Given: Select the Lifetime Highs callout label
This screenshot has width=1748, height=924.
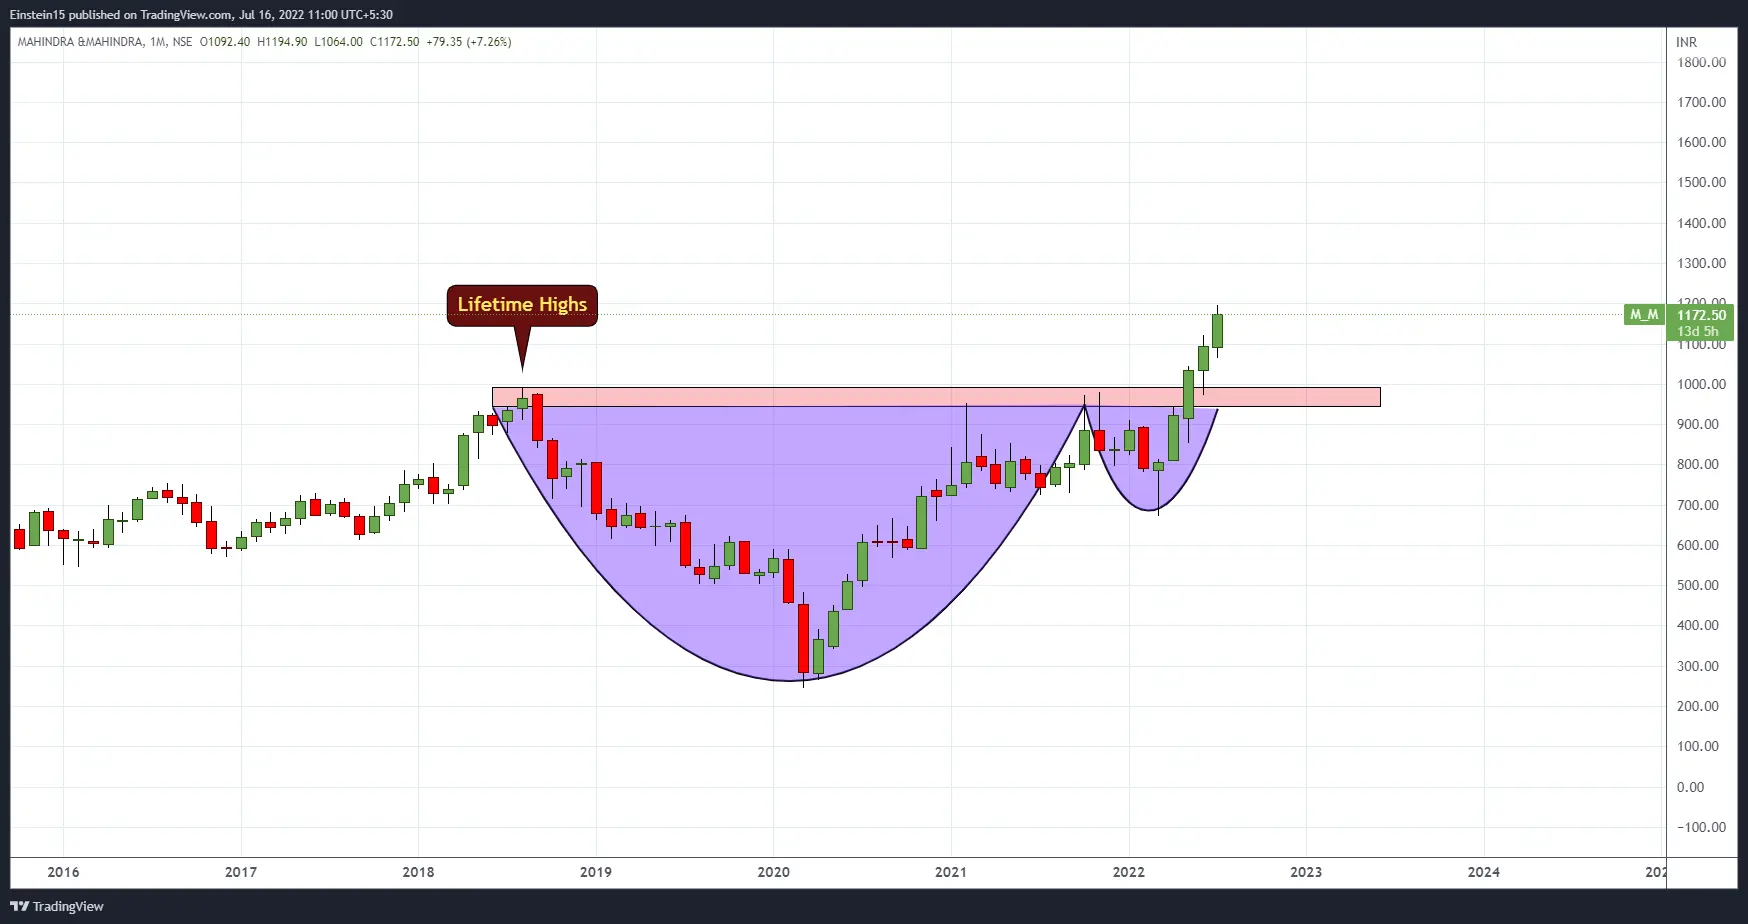Looking at the screenshot, I should tap(522, 305).
